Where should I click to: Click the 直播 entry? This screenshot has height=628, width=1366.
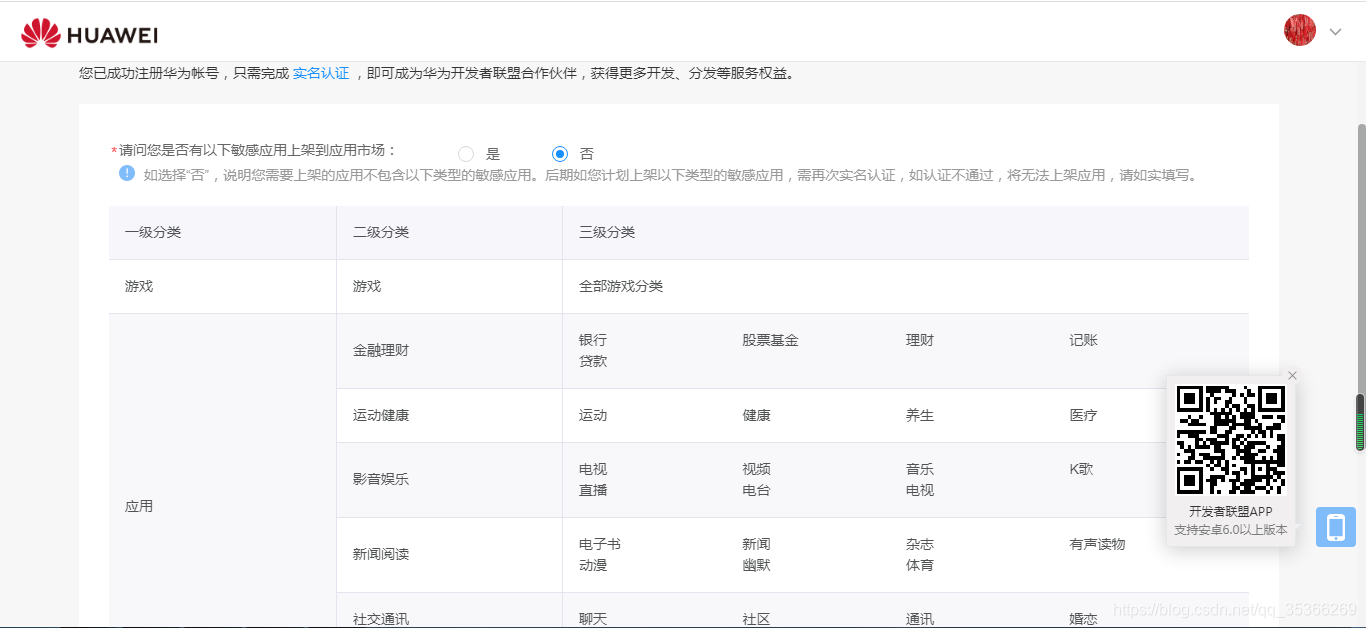point(593,490)
